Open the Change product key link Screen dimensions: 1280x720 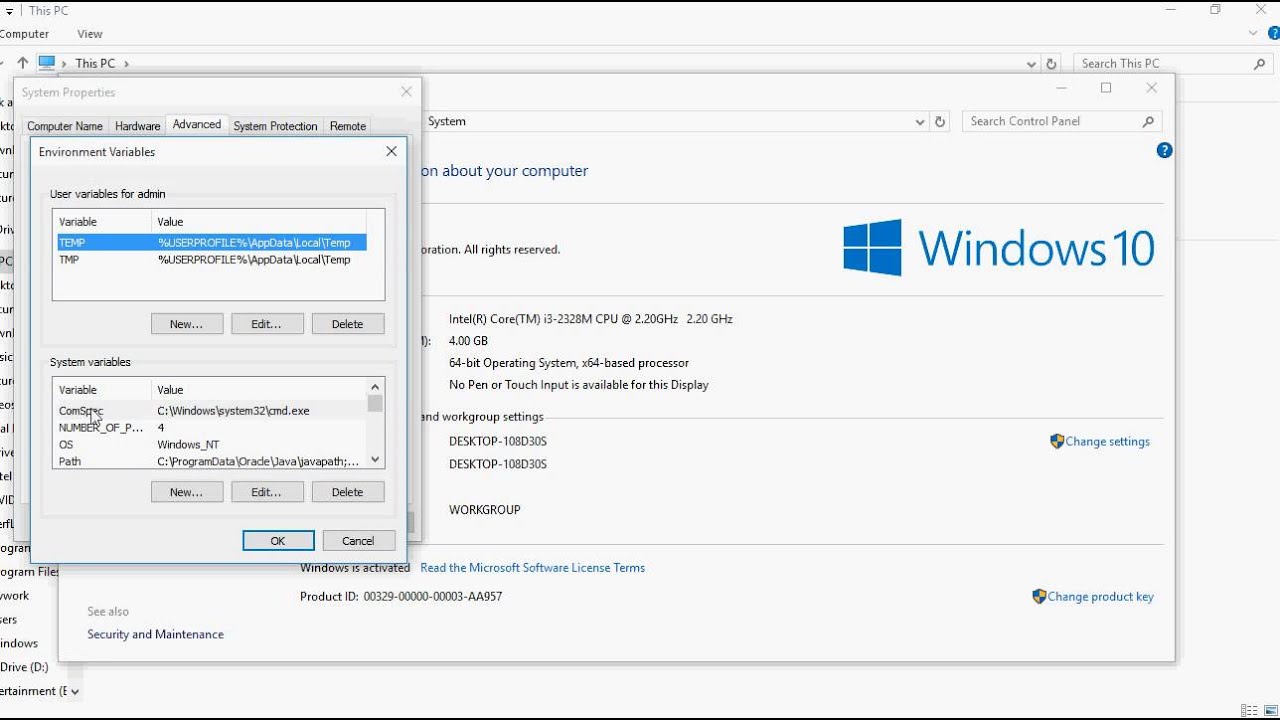point(1101,596)
